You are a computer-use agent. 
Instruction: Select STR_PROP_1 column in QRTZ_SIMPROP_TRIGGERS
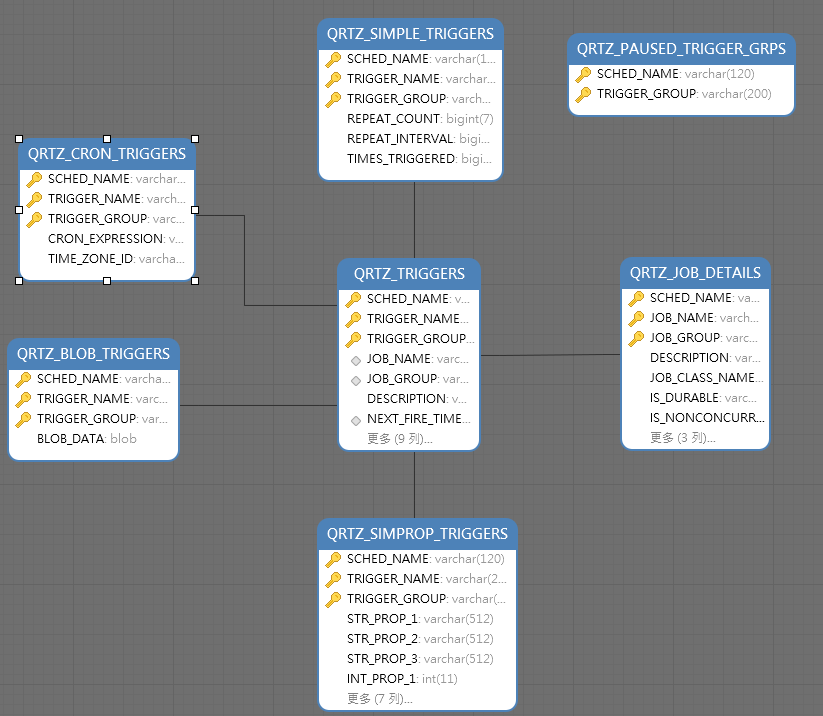[x=420, y=619]
